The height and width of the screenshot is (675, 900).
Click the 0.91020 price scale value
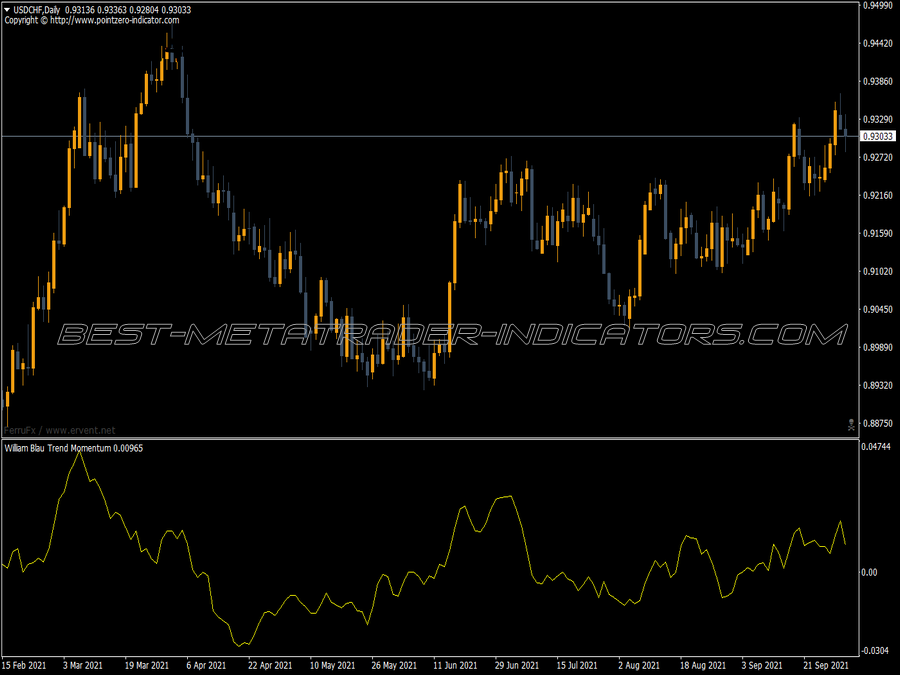click(x=878, y=271)
